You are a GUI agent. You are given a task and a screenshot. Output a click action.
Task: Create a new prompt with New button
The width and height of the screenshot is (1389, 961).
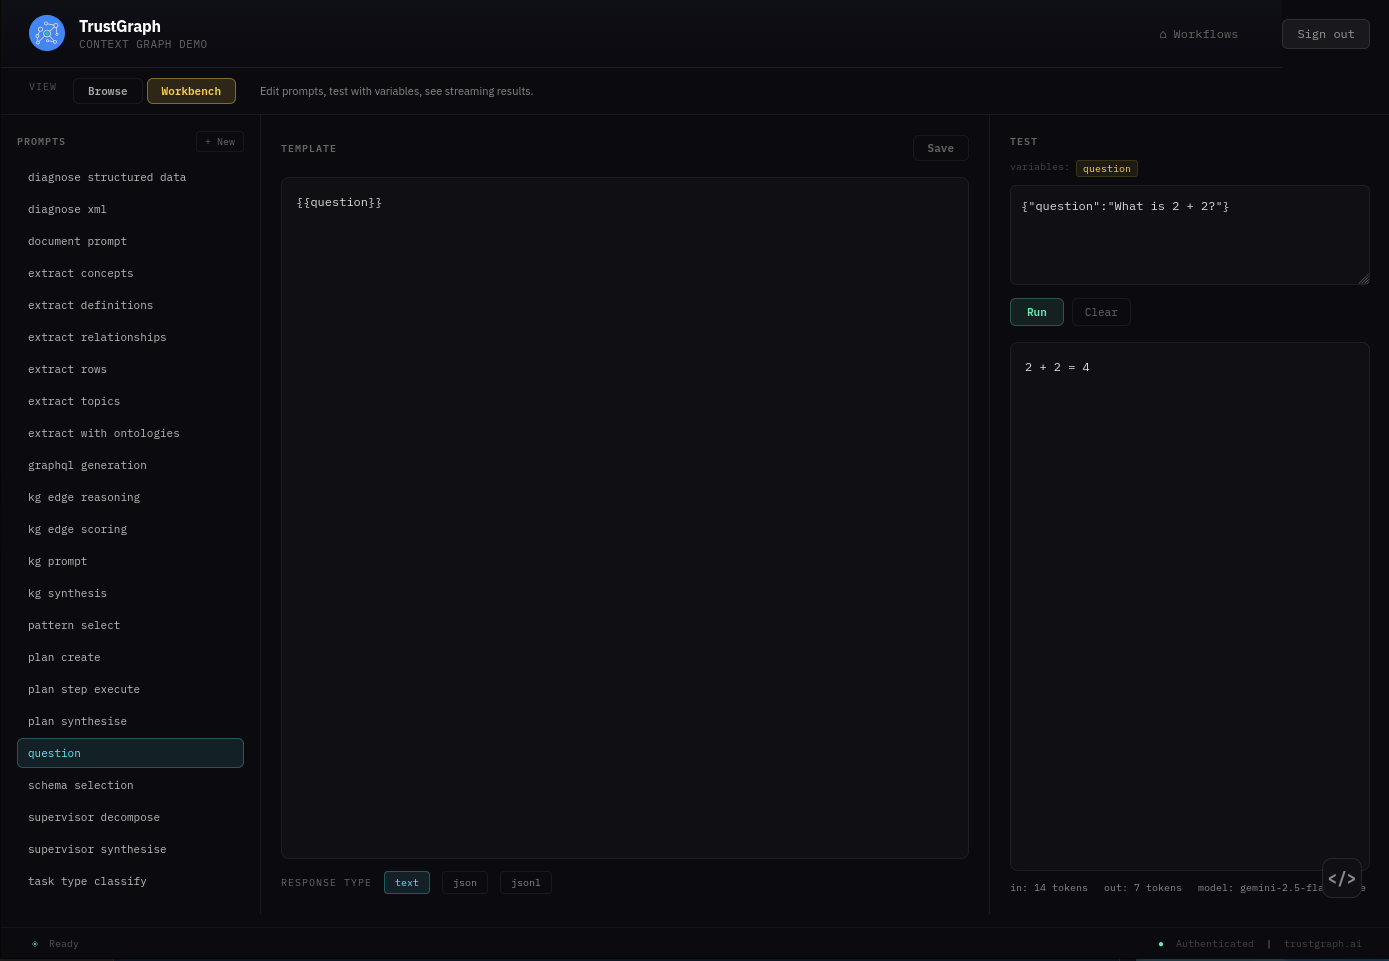click(x=220, y=142)
